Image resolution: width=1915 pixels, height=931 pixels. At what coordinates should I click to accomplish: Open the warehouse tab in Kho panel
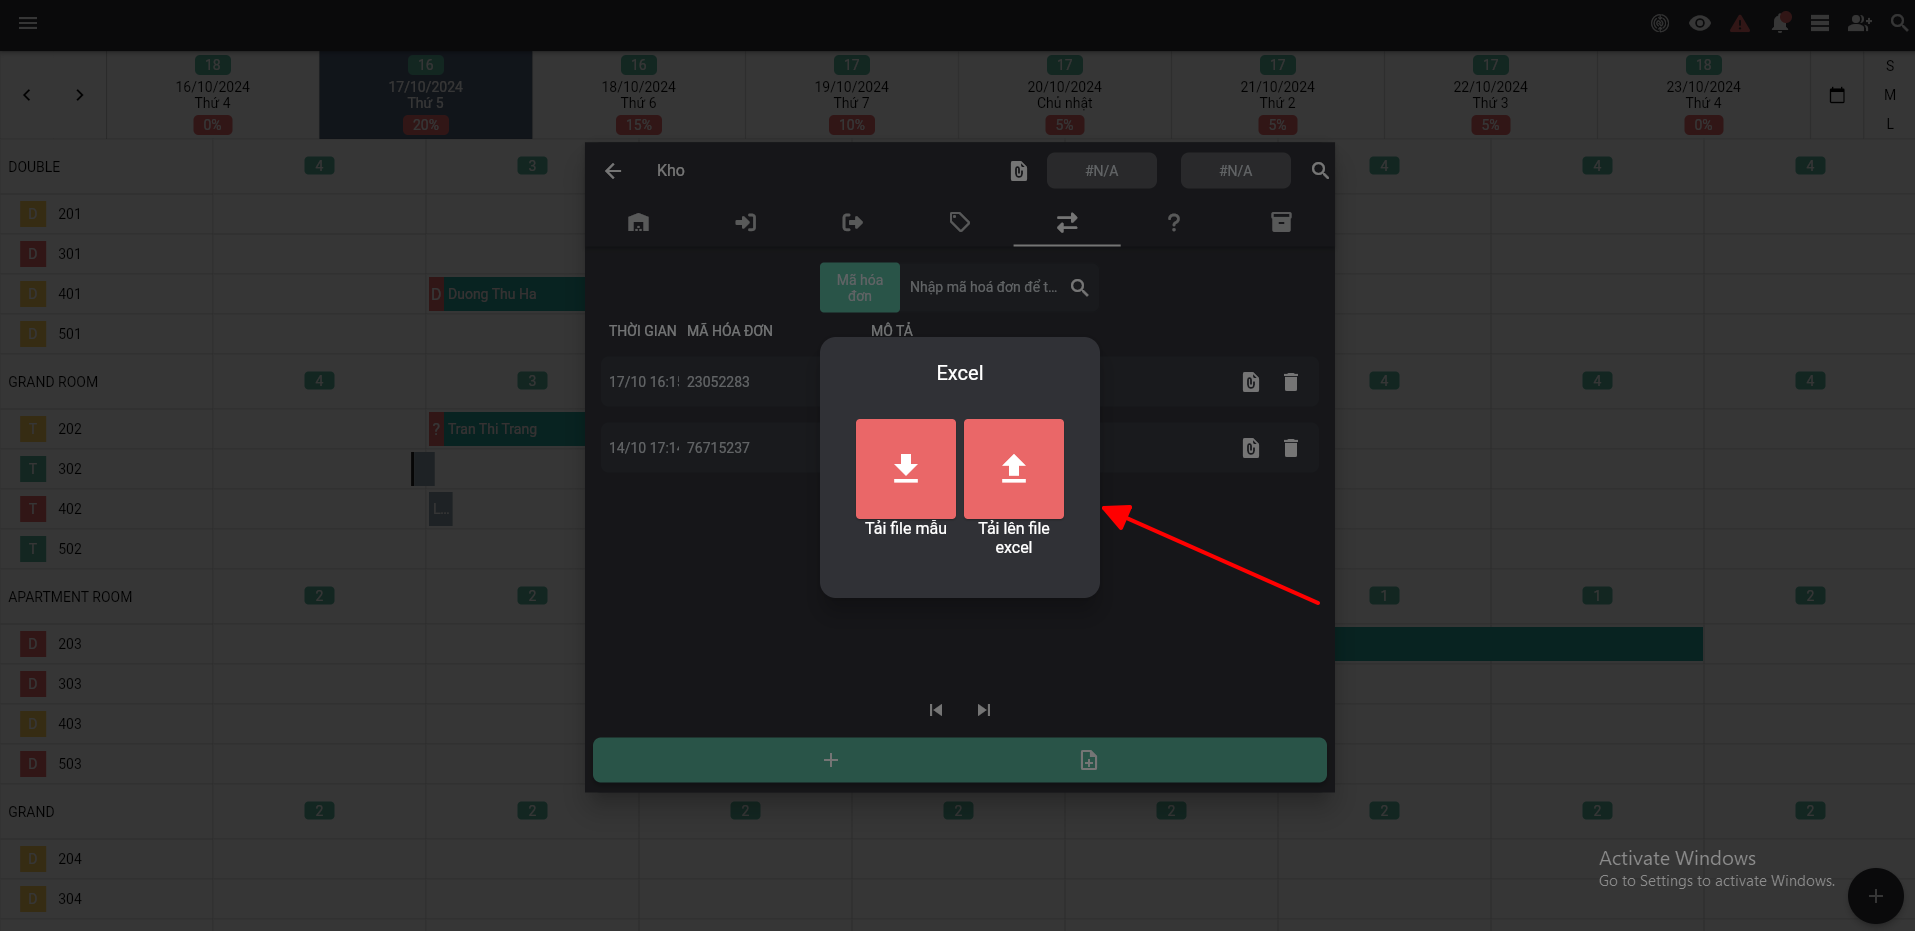638,222
